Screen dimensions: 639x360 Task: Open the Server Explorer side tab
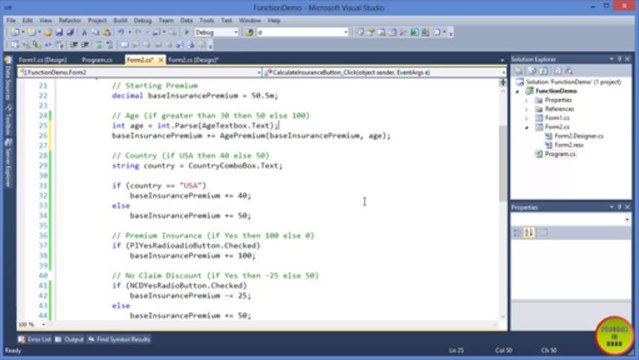(x=8, y=164)
